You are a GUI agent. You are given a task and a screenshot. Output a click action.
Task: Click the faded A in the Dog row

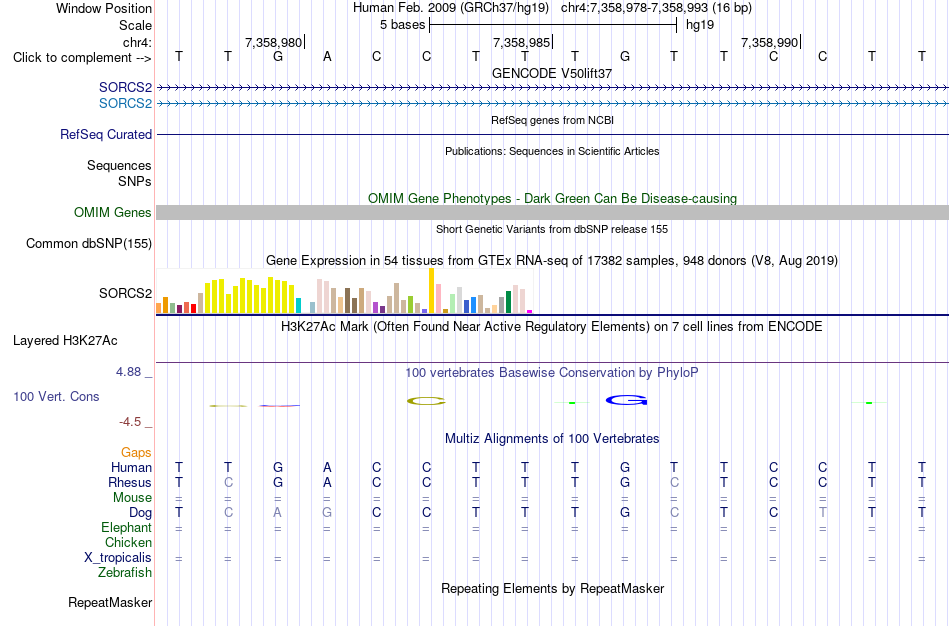277,512
